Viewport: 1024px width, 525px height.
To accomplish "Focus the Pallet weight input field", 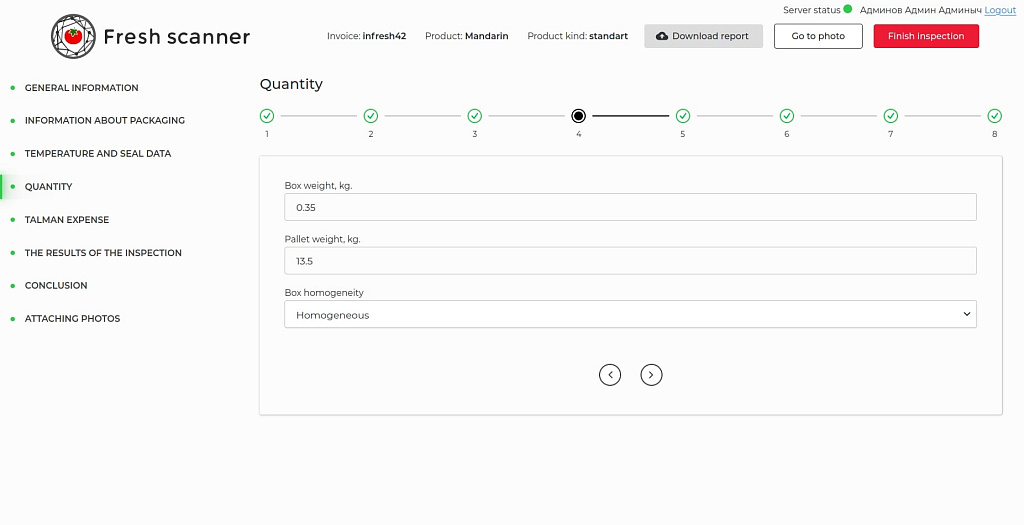I will 630,261.
